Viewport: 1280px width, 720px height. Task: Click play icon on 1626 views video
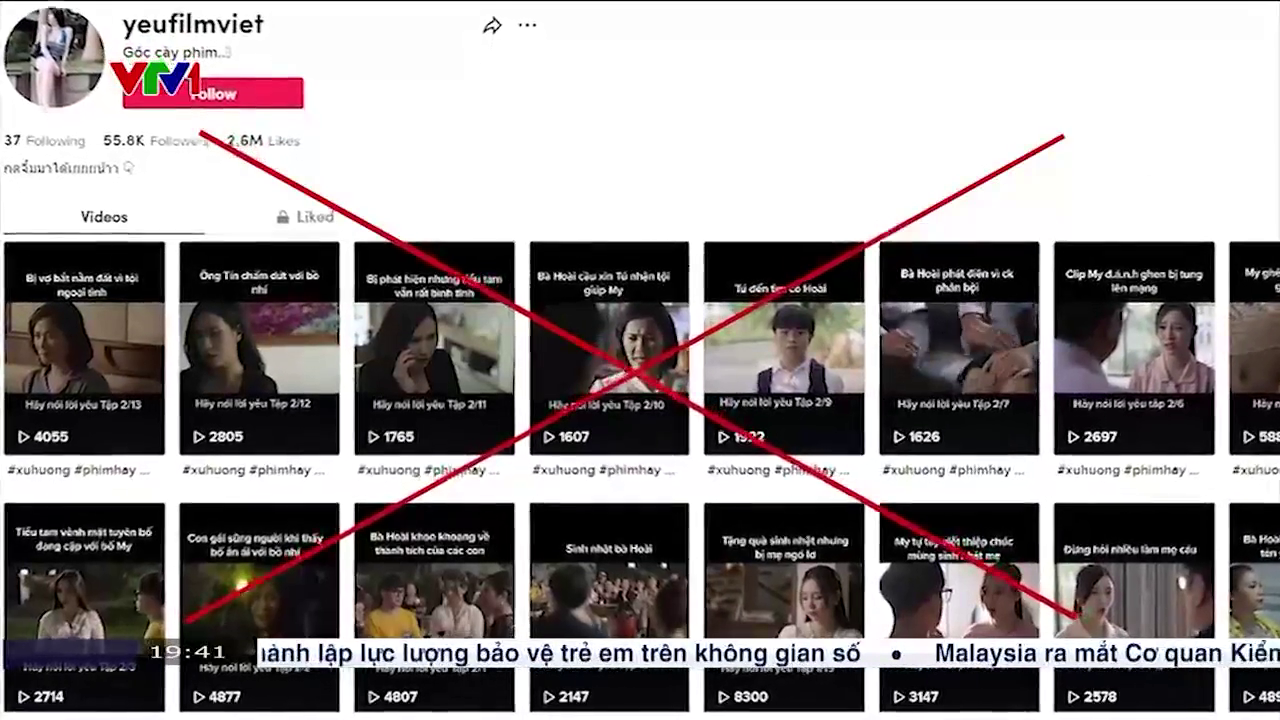[899, 437]
